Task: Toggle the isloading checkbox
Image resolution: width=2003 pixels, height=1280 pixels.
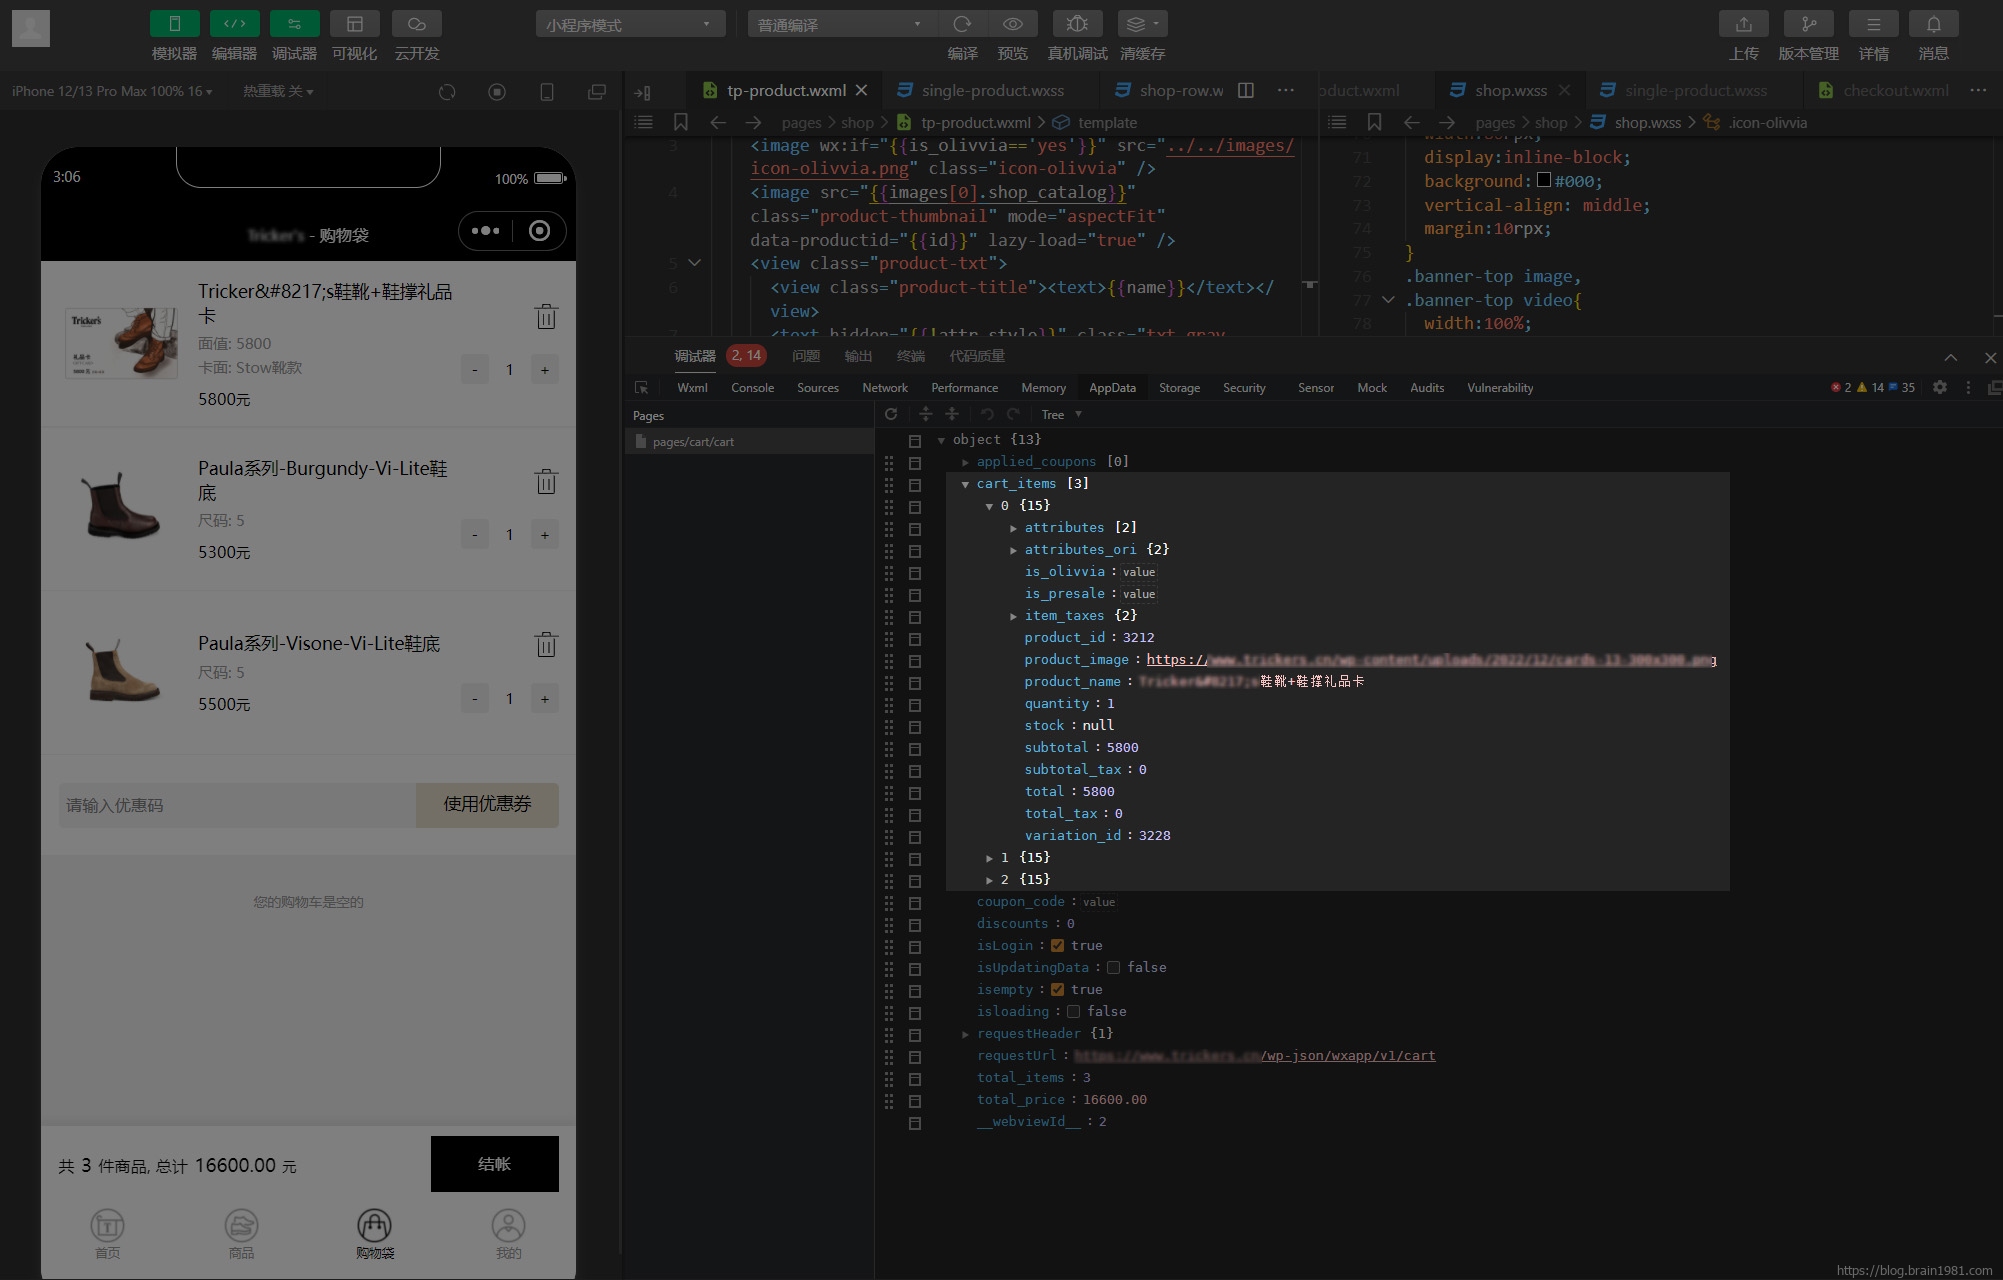Action: (x=1073, y=1011)
